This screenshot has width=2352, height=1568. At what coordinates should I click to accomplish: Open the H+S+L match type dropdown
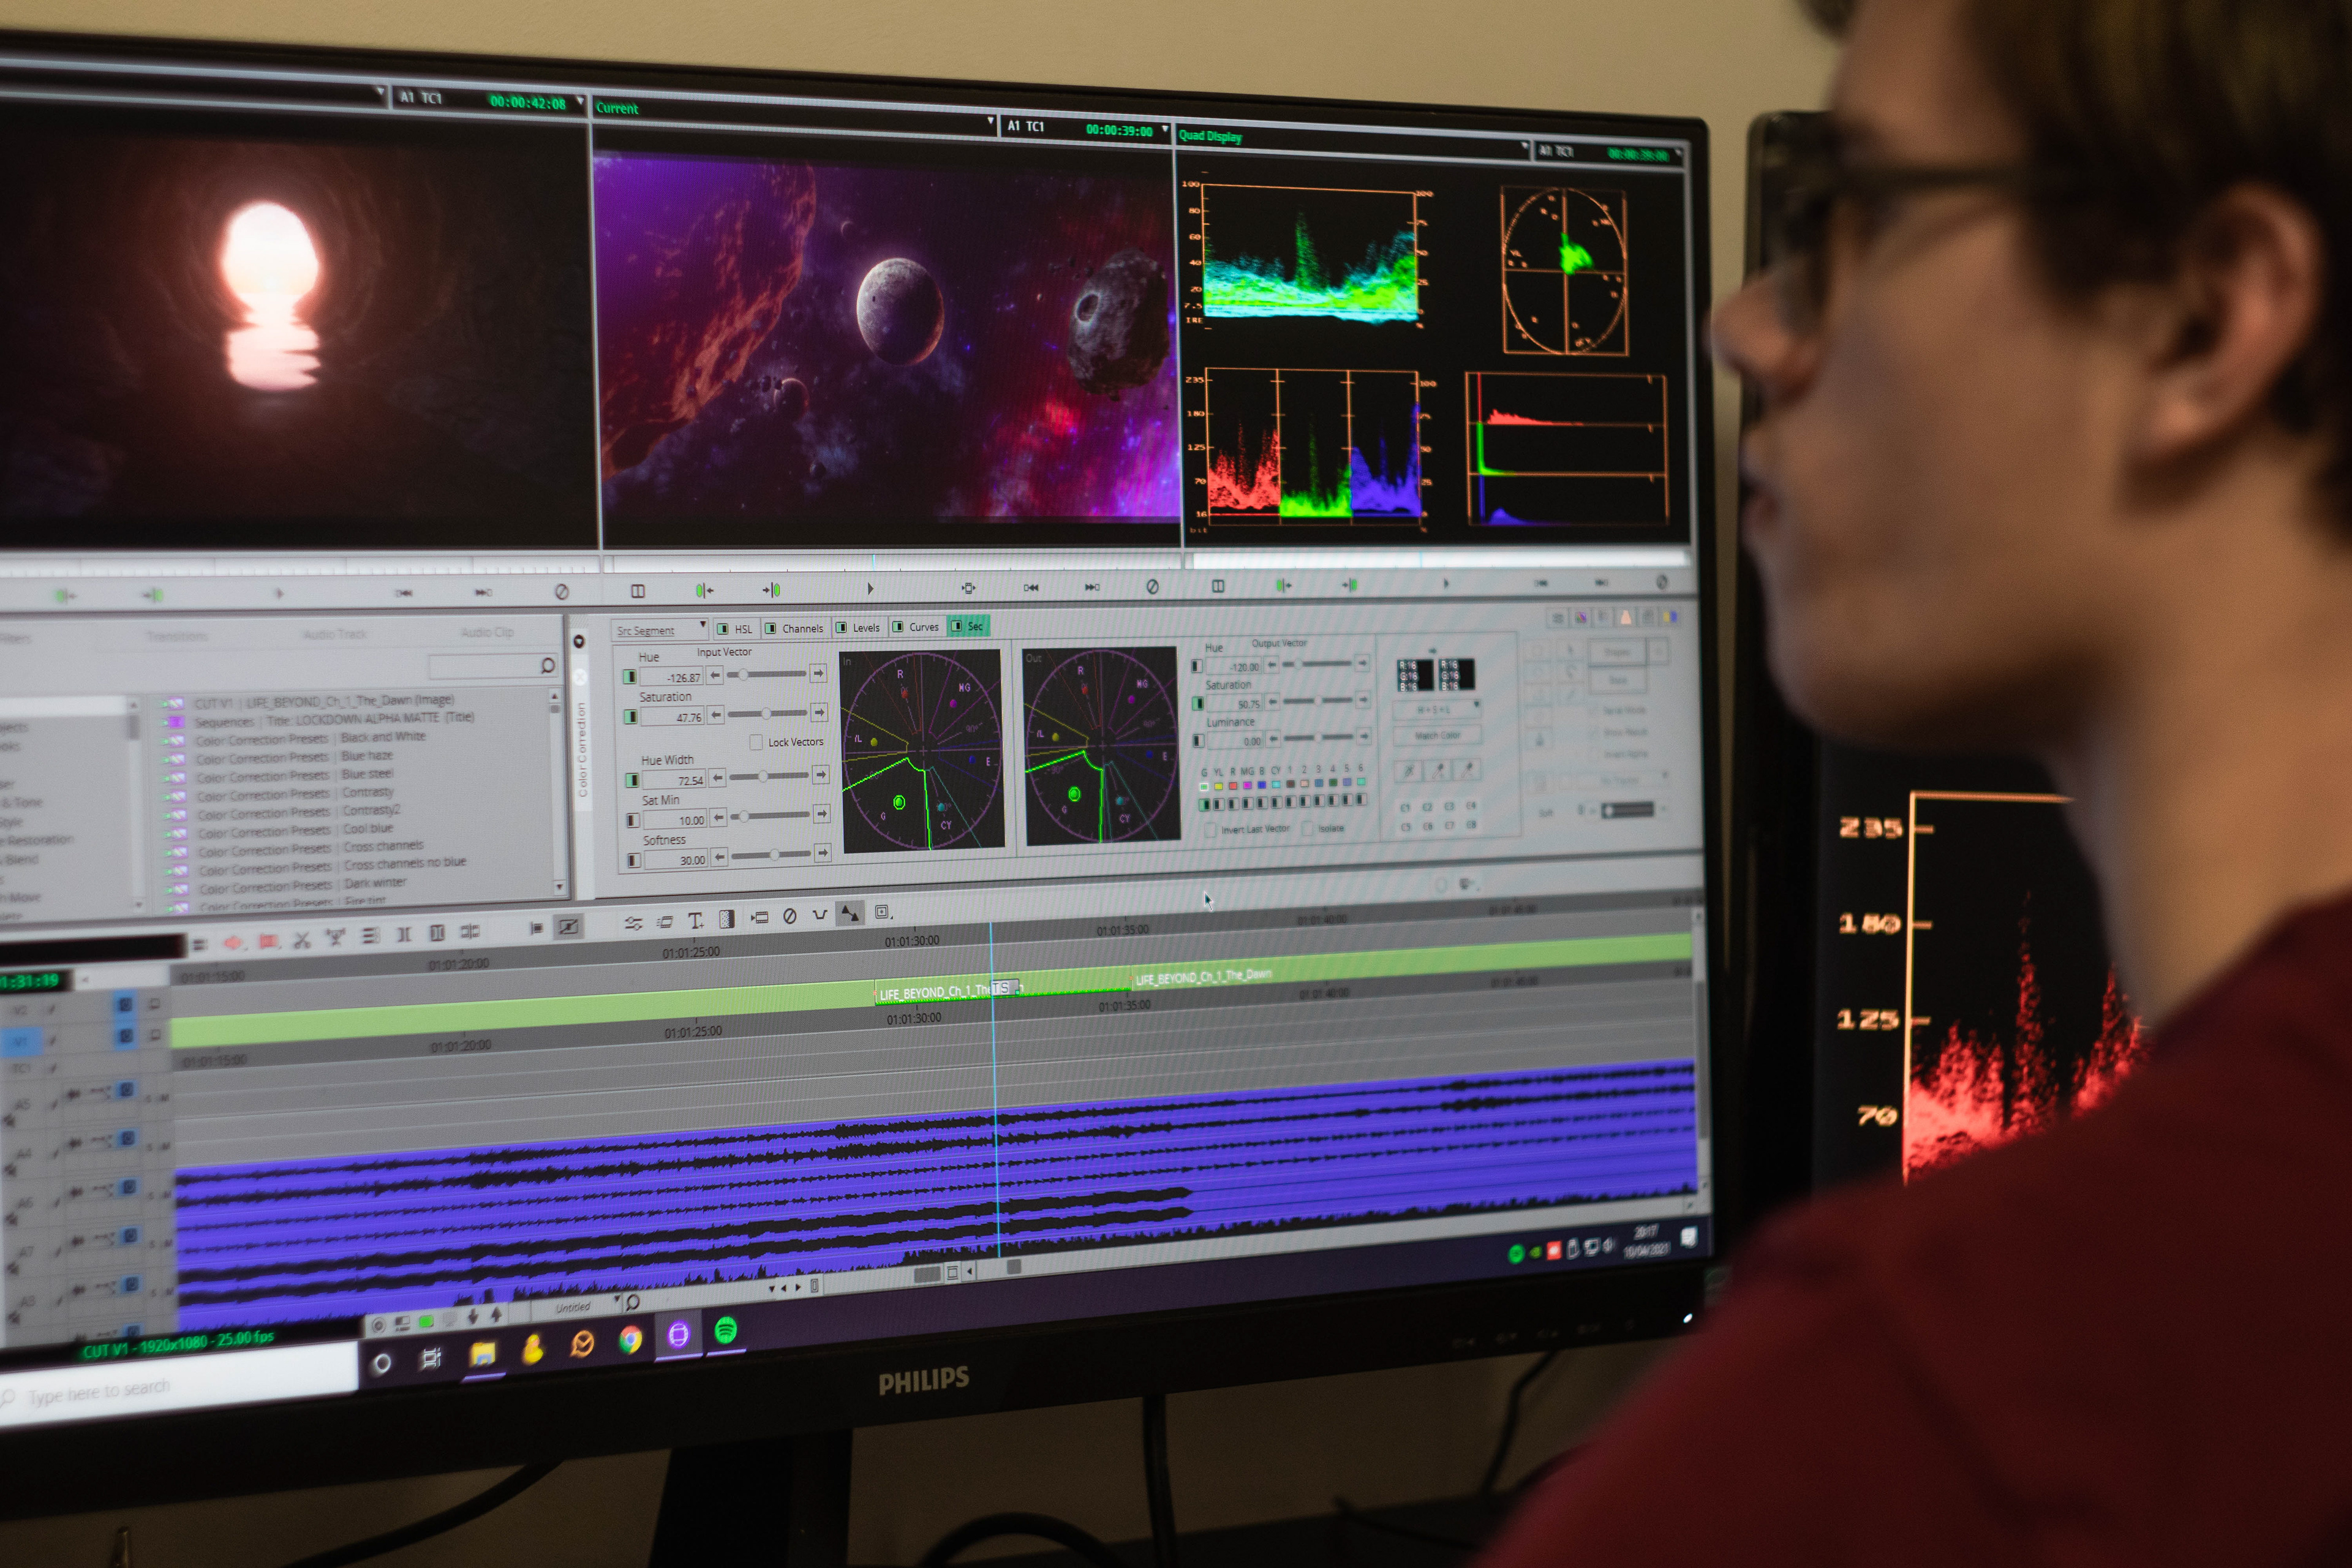point(1437,710)
